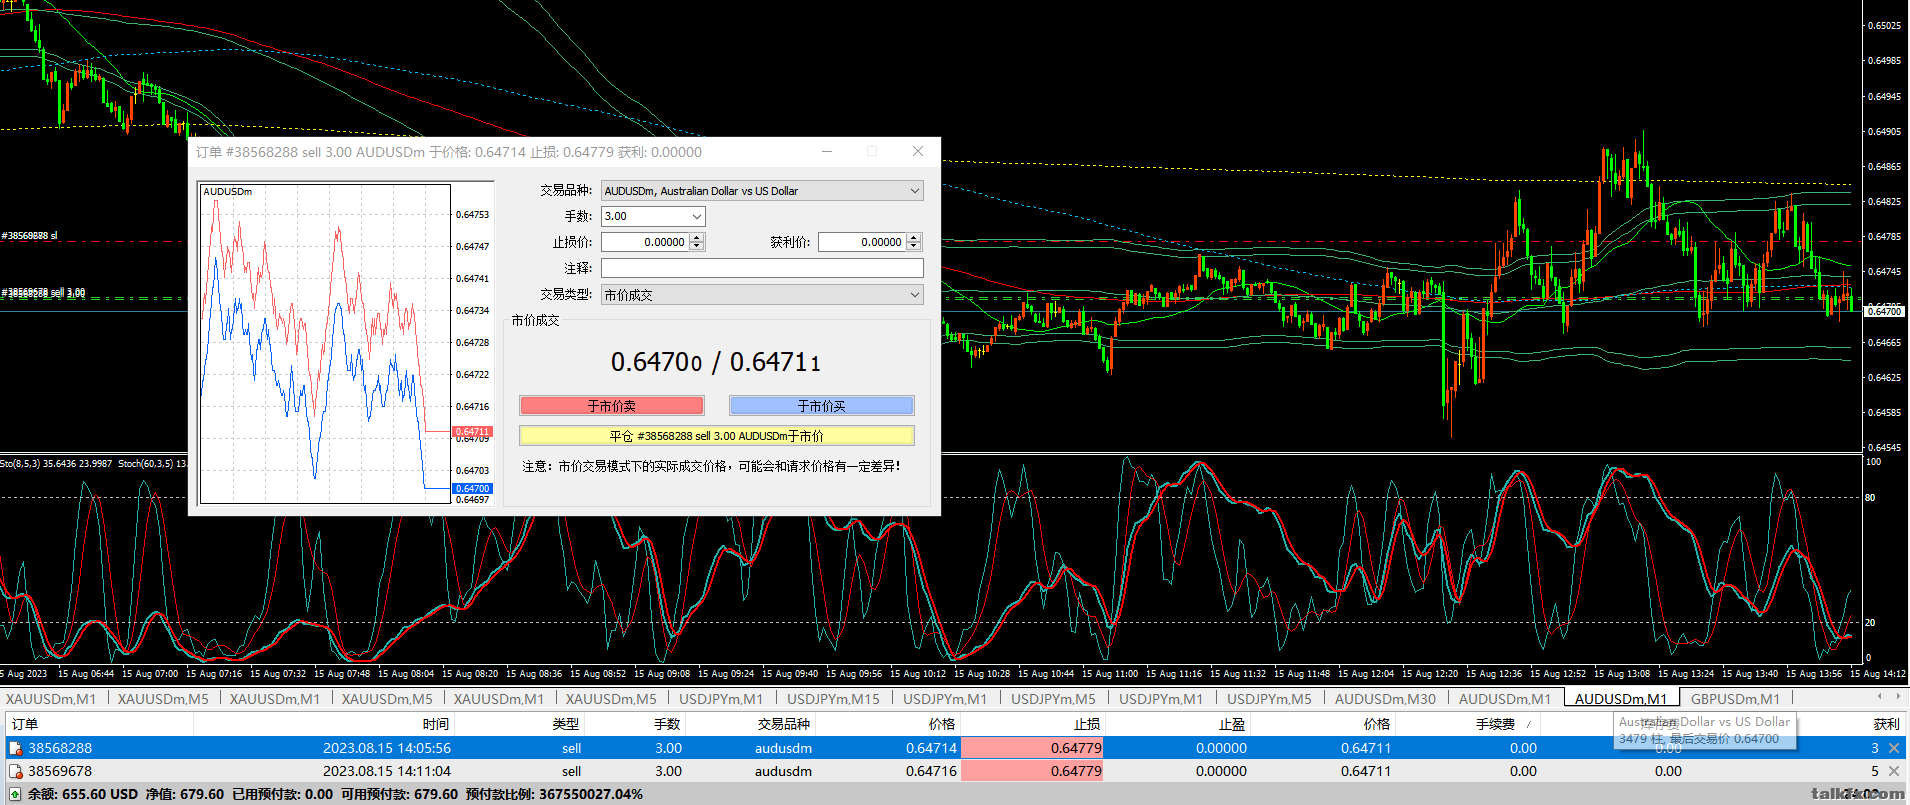The width and height of the screenshot is (1910, 805).
Task: Click the blue 于市价买 buy button
Action: click(821, 405)
